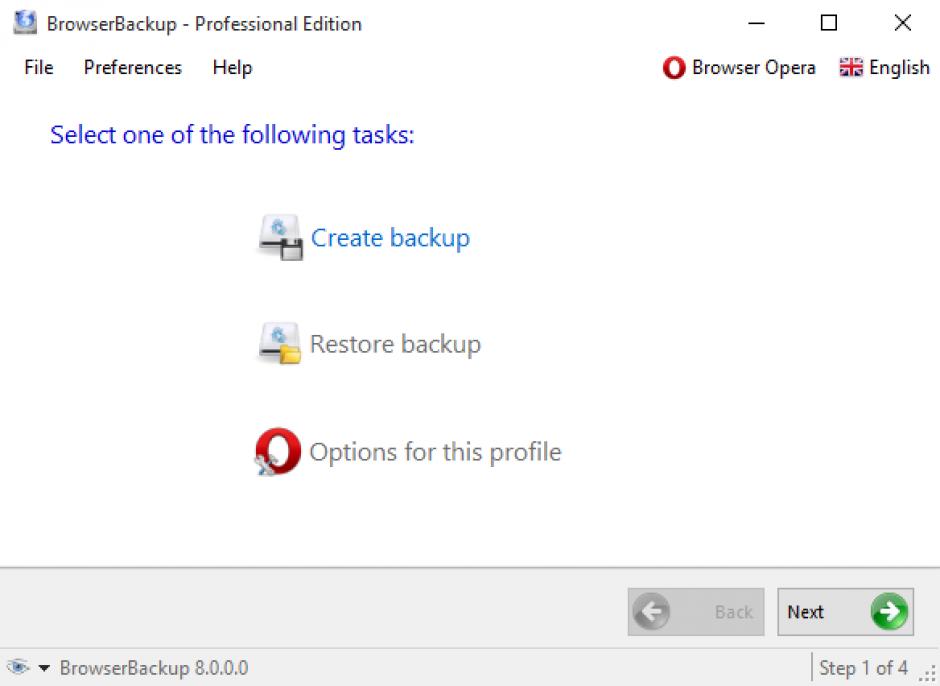The width and height of the screenshot is (940, 686).
Task: Click the Step 1 of 4 indicator
Action: click(863, 667)
